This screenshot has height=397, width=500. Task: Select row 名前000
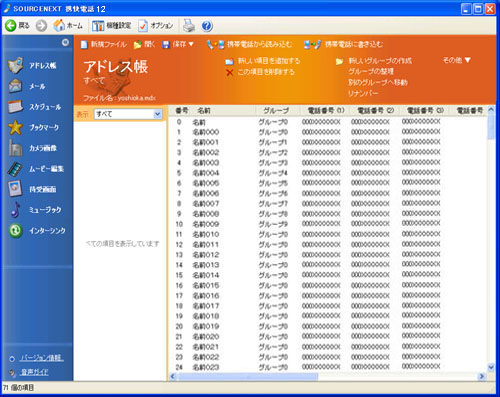point(327,132)
